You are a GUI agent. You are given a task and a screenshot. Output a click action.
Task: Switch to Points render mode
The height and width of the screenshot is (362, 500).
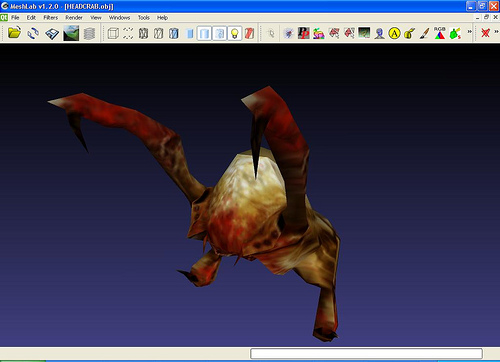(128, 33)
